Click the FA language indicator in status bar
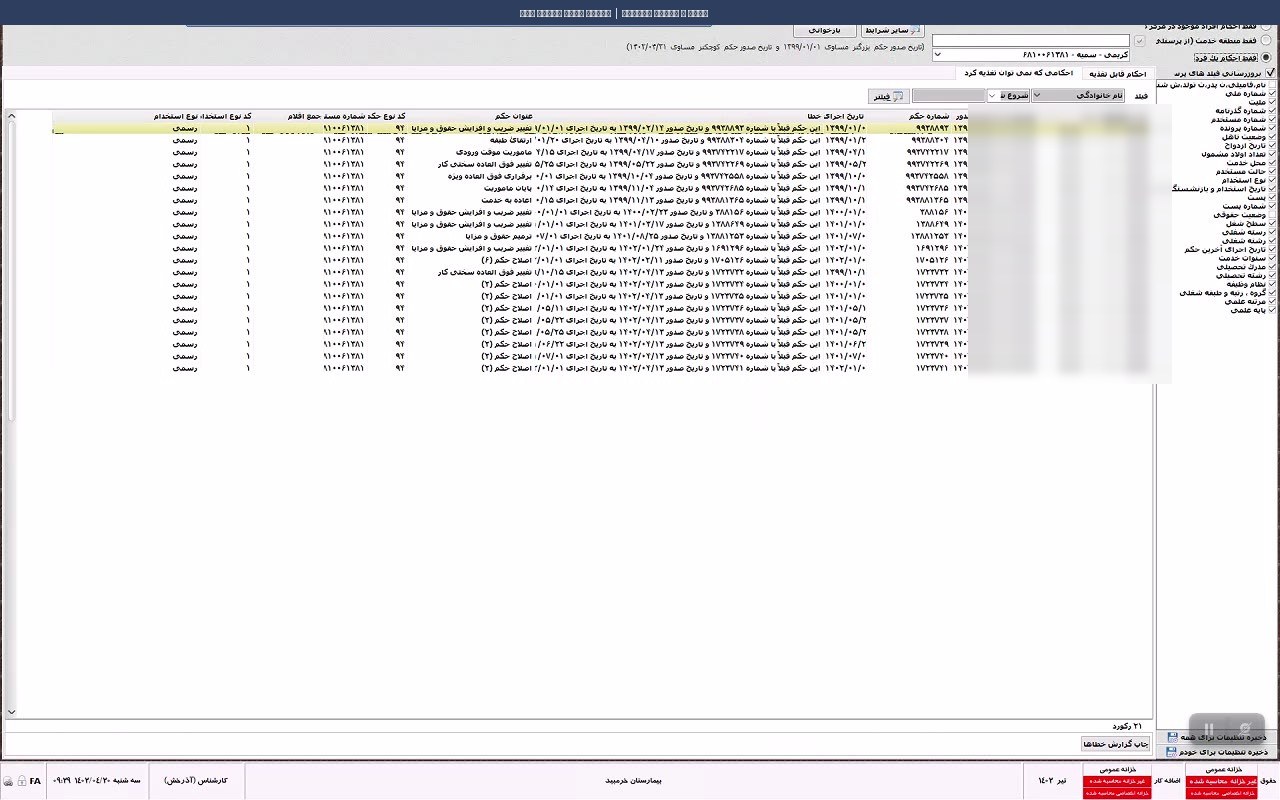 (x=35, y=780)
